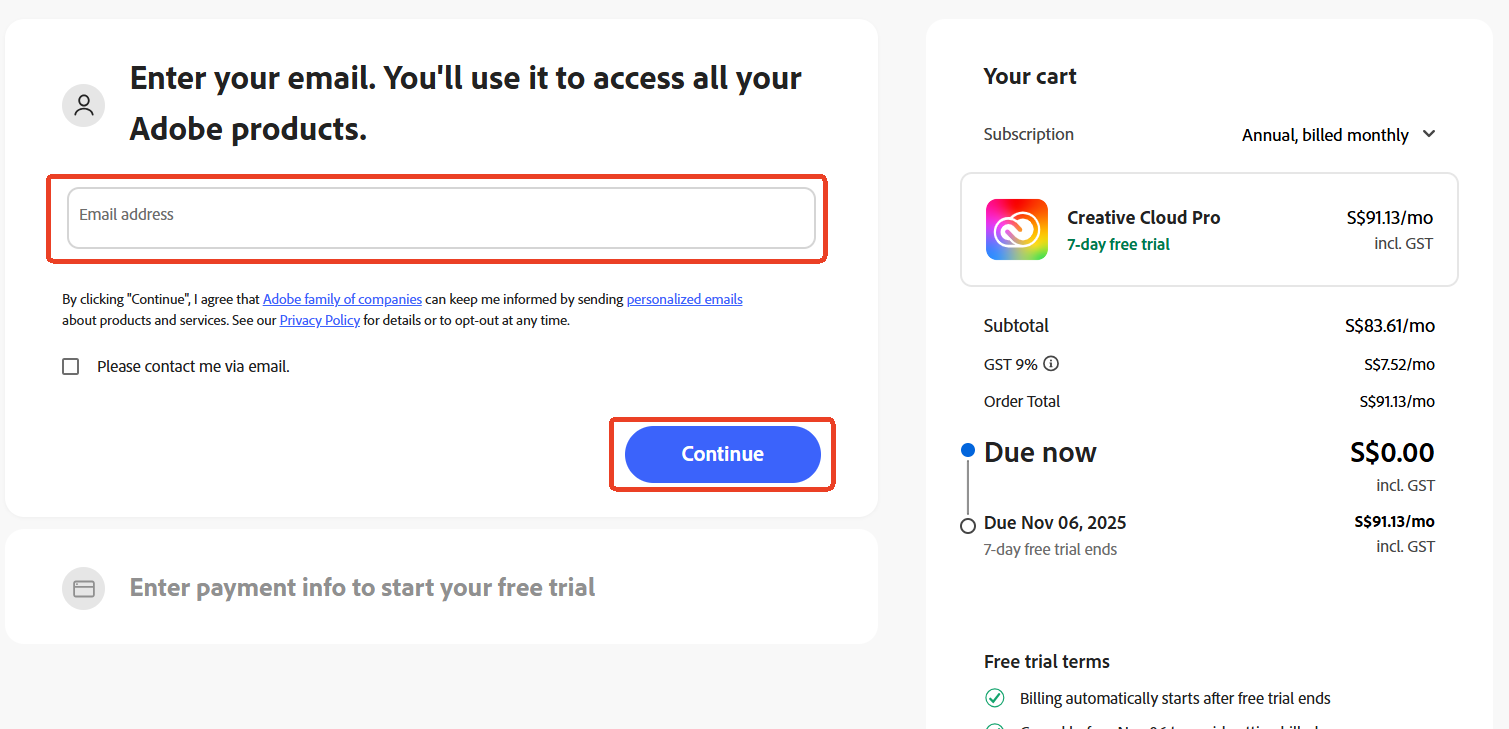Screen dimensions: 1509x729
Task: Click the Continue button
Action: (x=722, y=454)
